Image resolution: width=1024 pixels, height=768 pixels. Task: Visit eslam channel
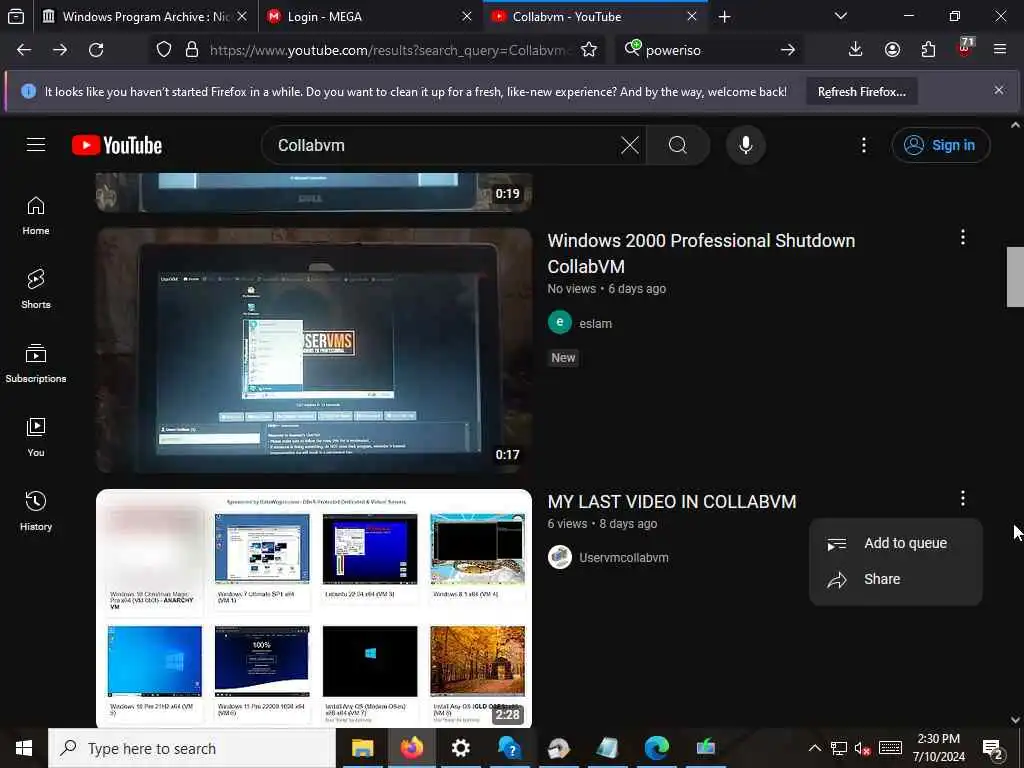pos(595,323)
